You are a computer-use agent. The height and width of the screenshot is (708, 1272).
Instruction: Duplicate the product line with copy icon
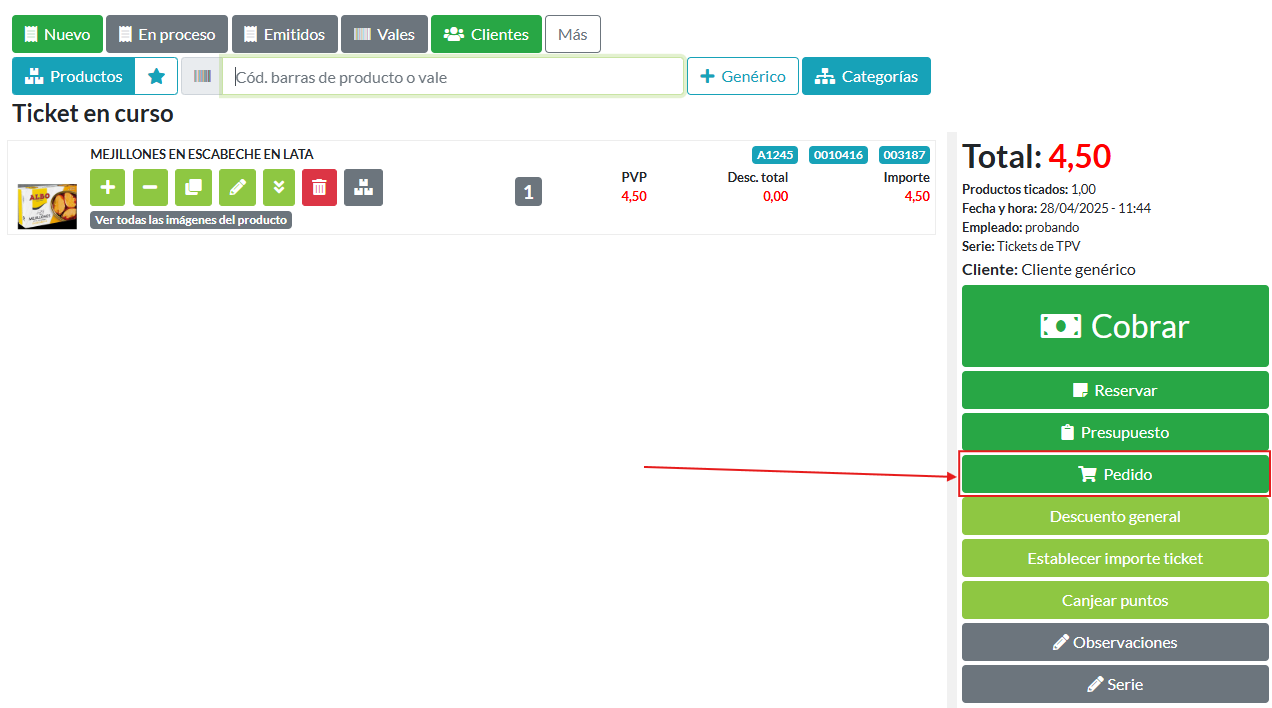pyautogui.click(x=193, y=187)
